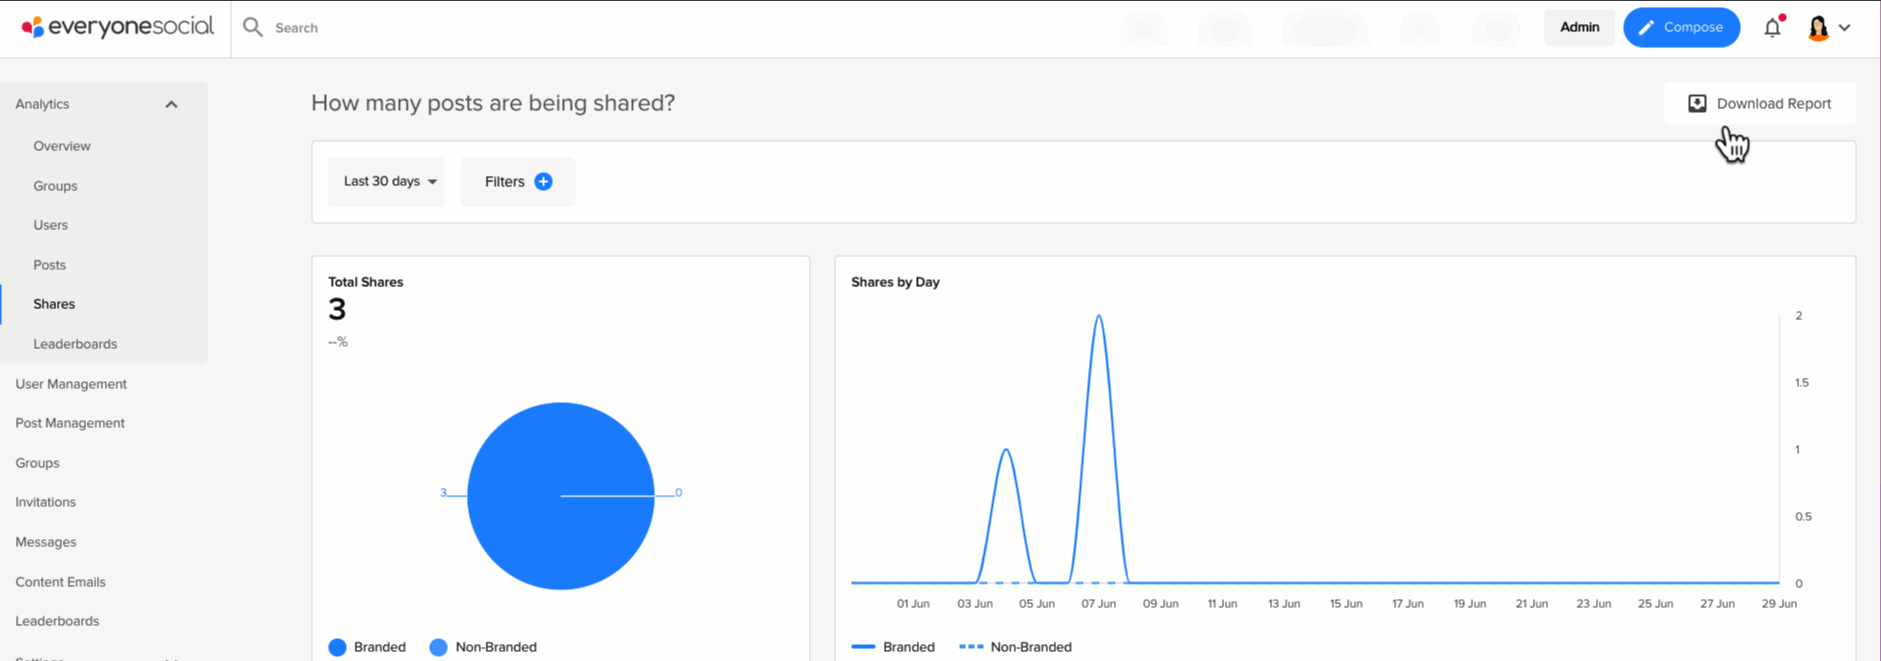Open the notifications bell
The width and height of the screenshot is (1881, 661).
[x=1772, y=27]
